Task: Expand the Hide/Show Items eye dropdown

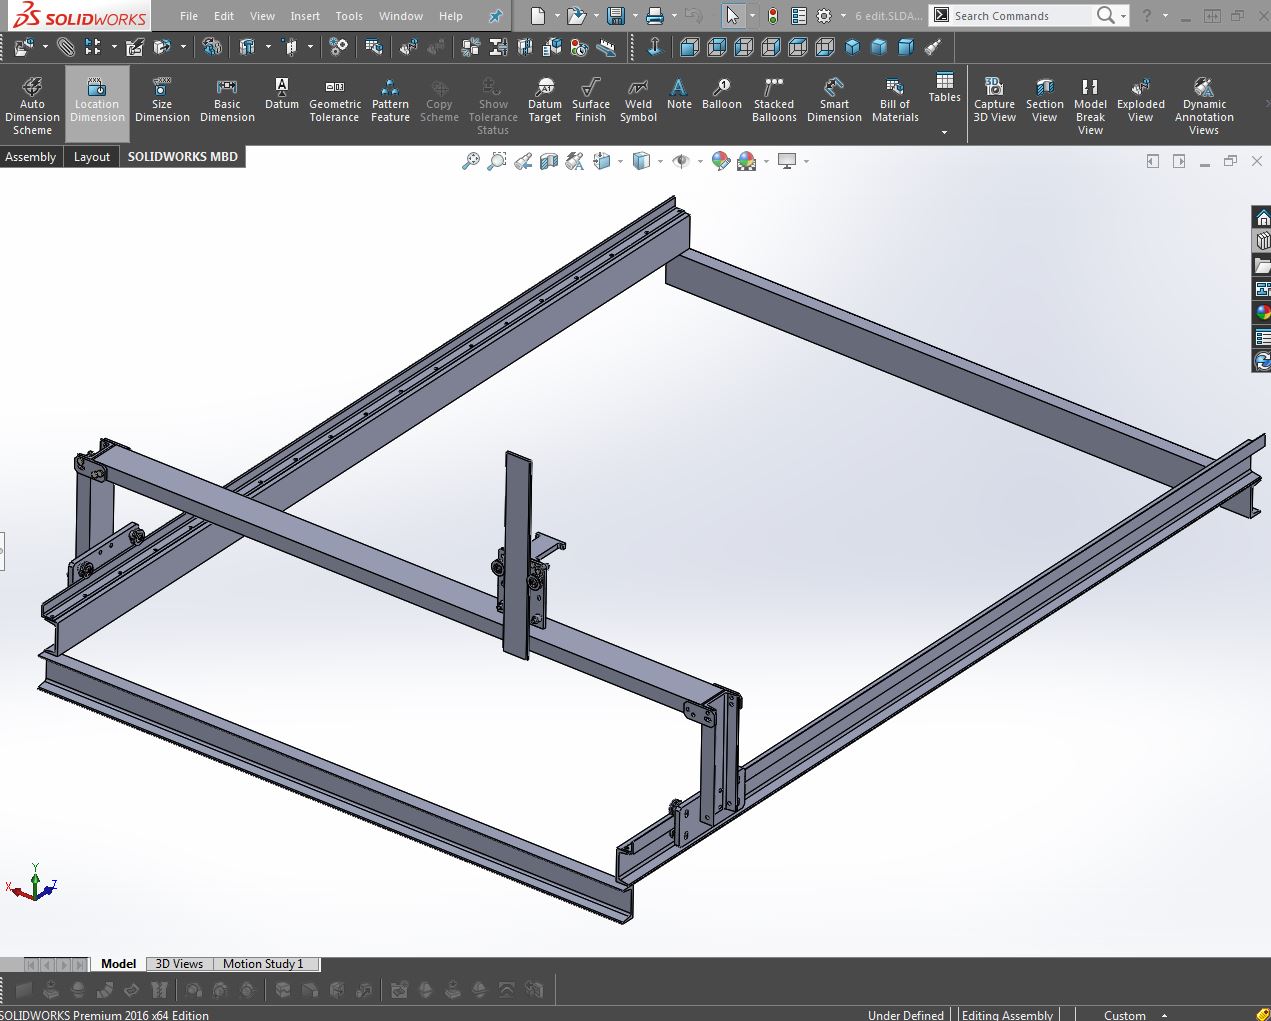Action: [700, 161]
